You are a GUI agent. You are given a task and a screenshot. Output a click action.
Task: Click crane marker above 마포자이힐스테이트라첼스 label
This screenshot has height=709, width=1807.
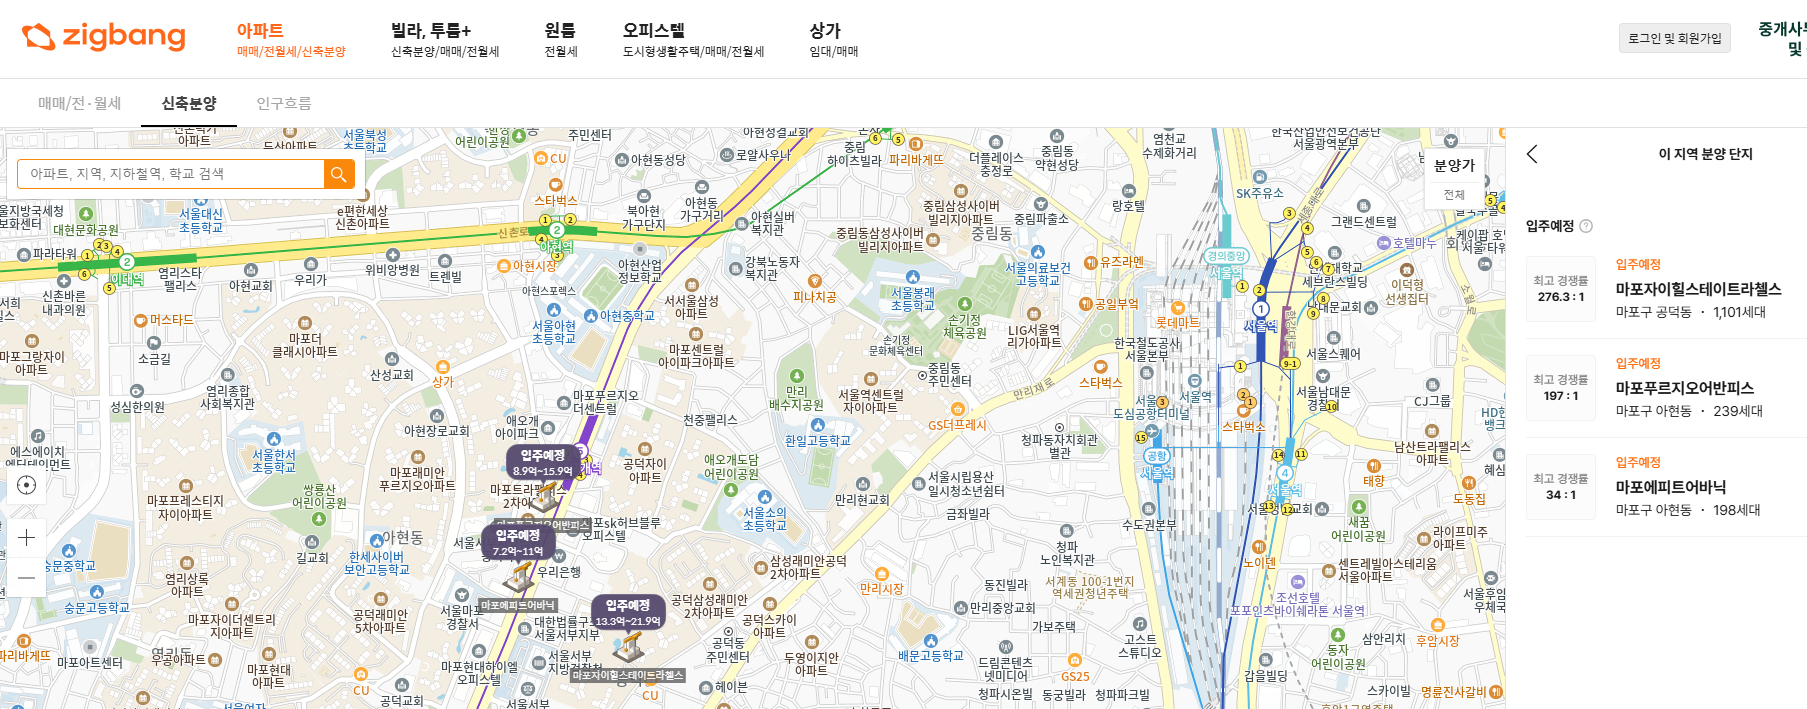coord(628,650)
